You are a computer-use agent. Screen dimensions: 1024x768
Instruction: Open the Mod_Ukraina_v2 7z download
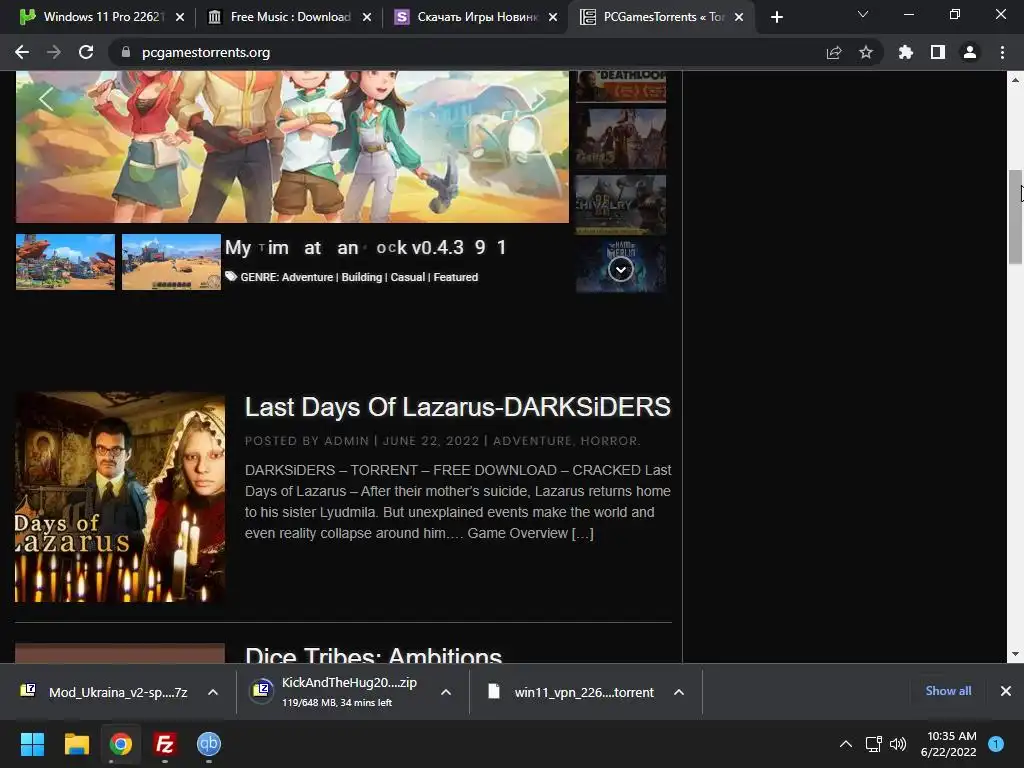pos(104,692)
